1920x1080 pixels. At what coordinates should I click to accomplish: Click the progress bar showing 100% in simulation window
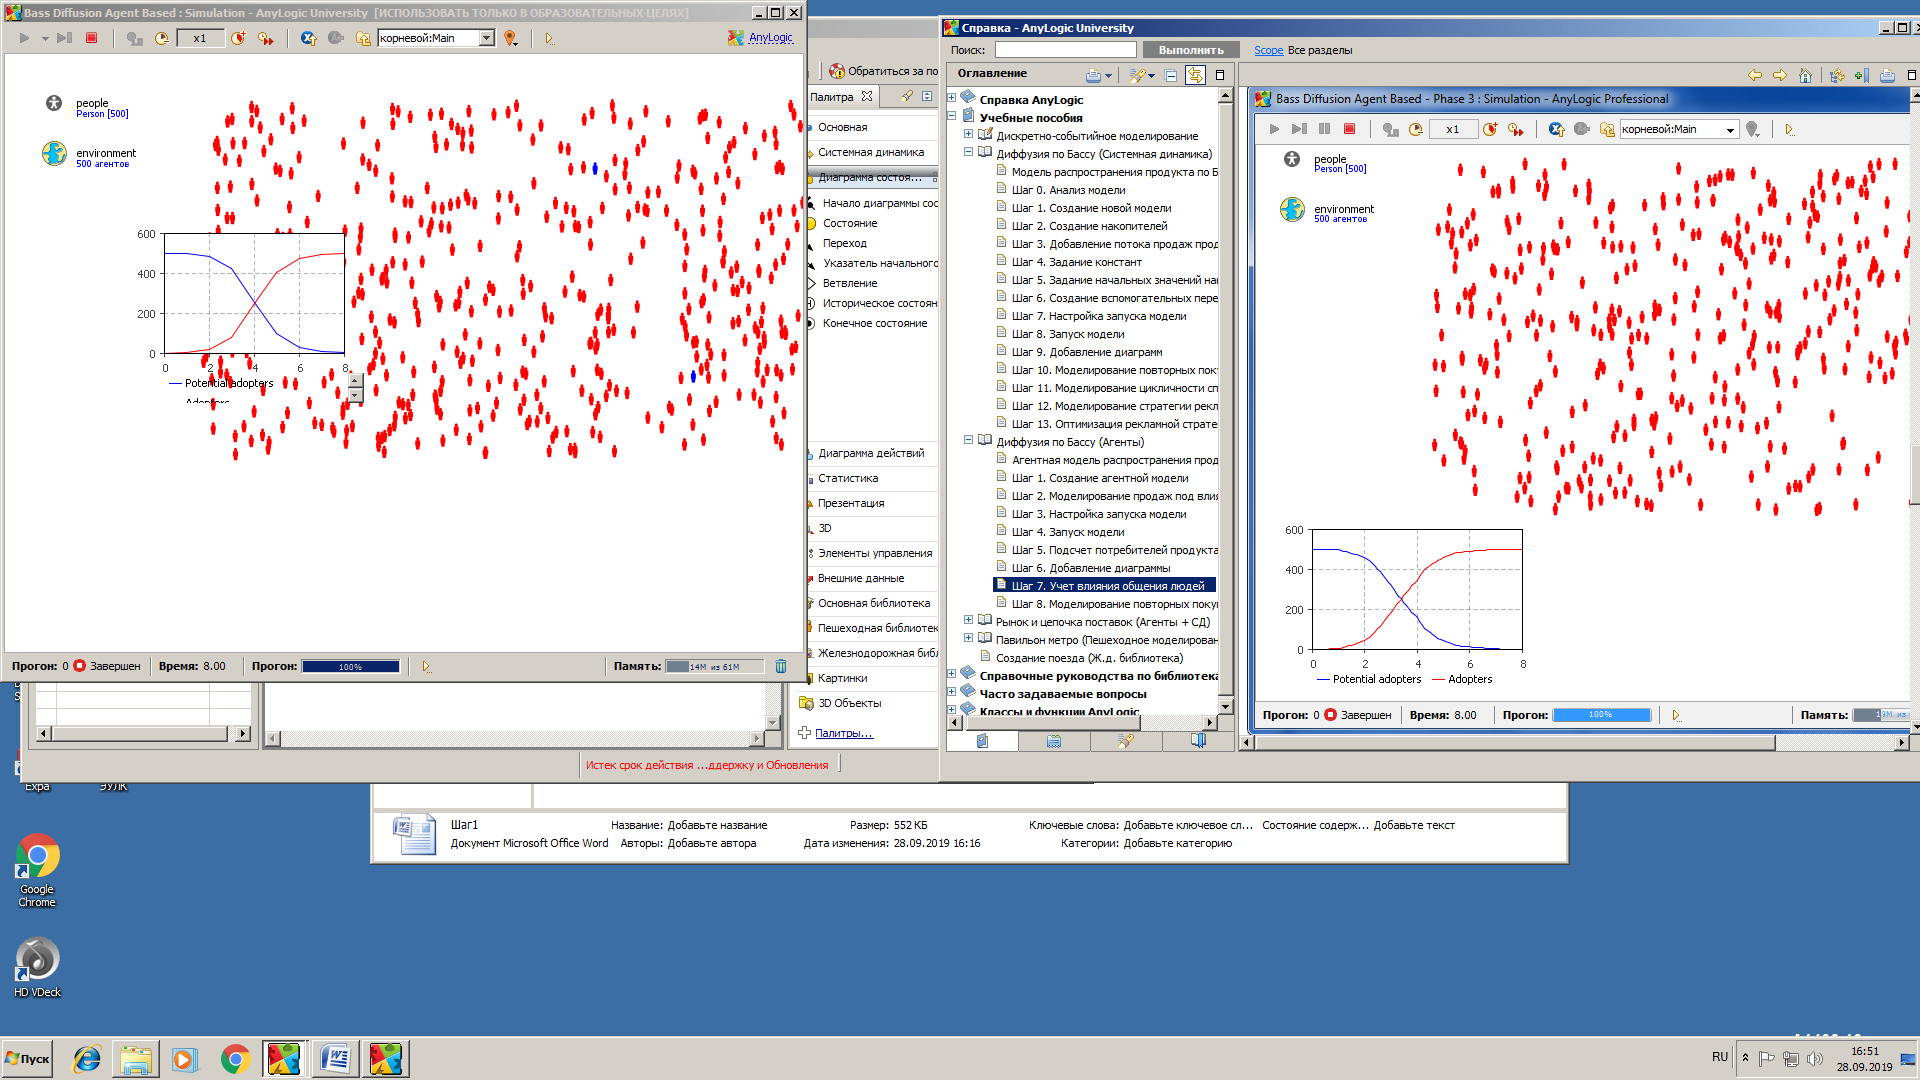(351, 666)
